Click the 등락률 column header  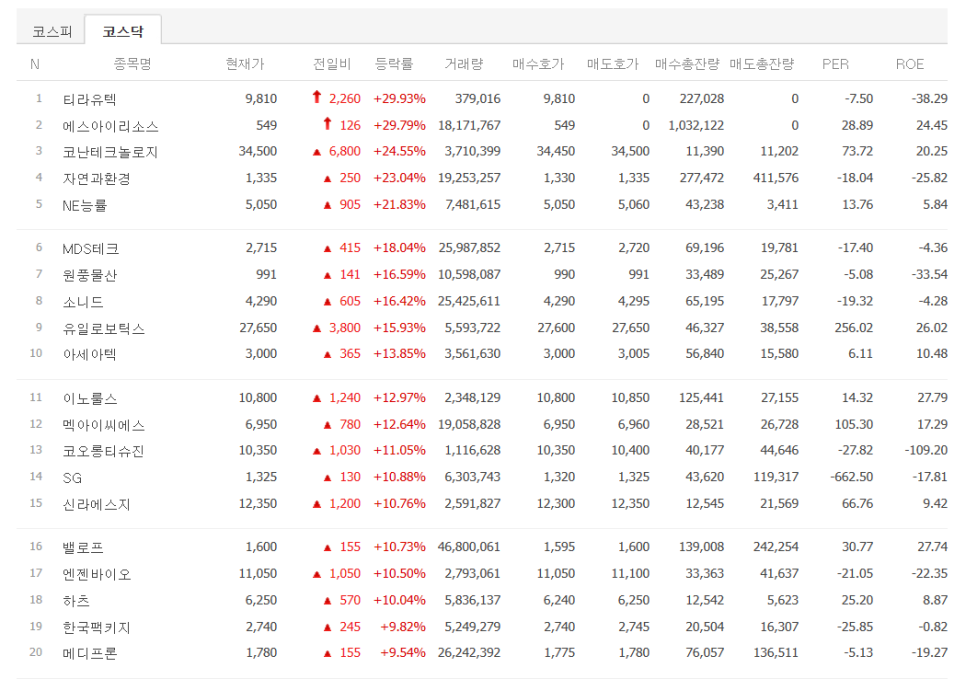coord(394,64)
